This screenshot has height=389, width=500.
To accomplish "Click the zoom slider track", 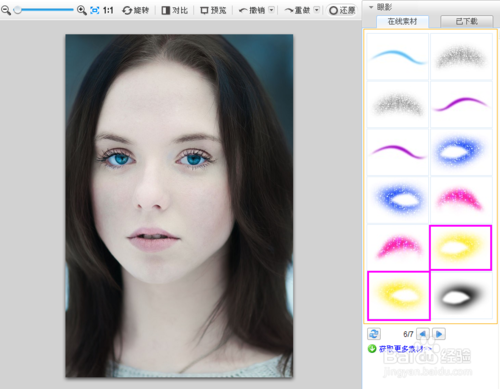I will tap(44, 10).
